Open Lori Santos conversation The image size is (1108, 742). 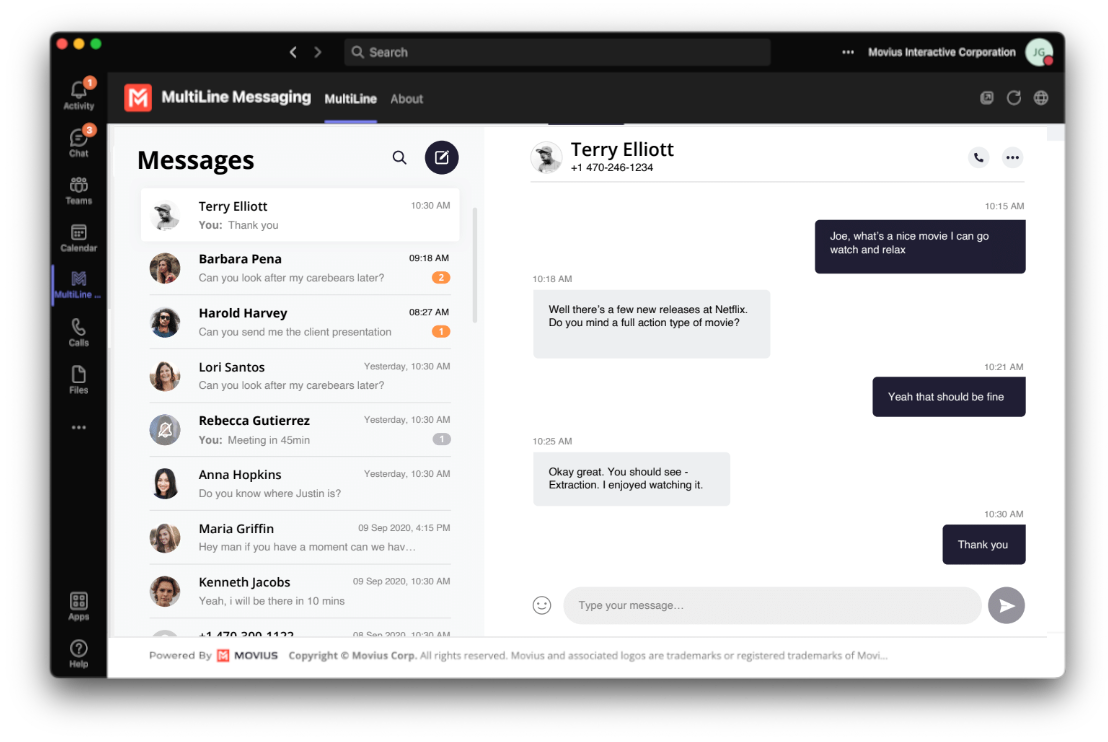pos(300,376)
